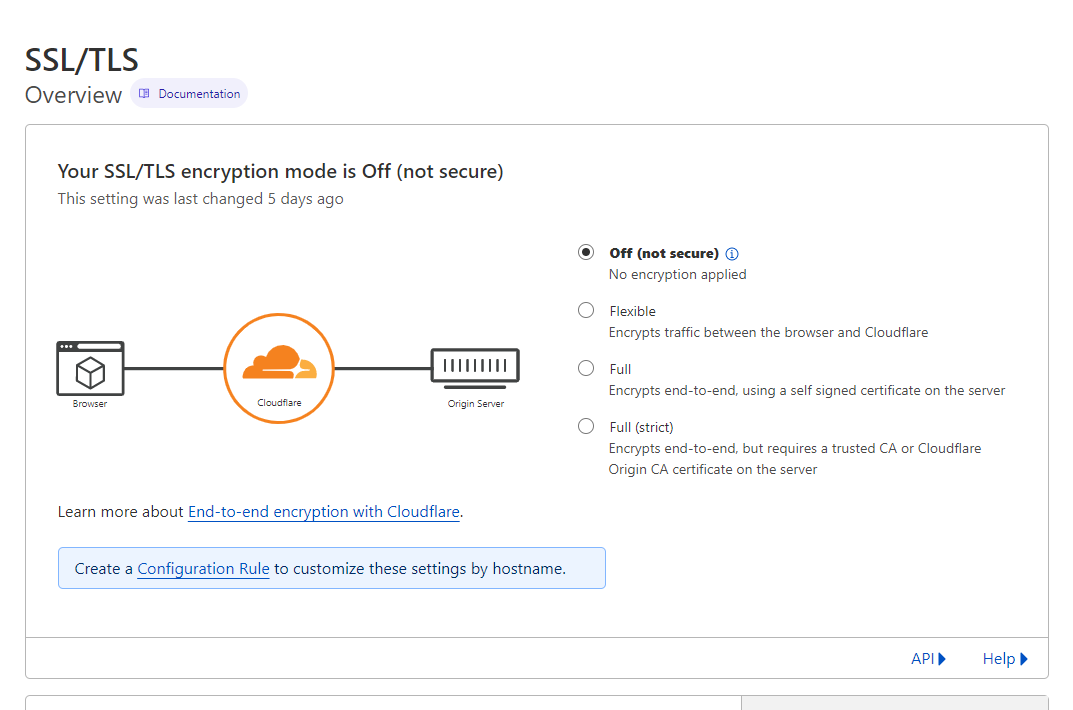Image resolution: width=1073 pixels, height=710 pixels.
Task: Click the Cloudflare cloud logo
Action: pos(278,362)
